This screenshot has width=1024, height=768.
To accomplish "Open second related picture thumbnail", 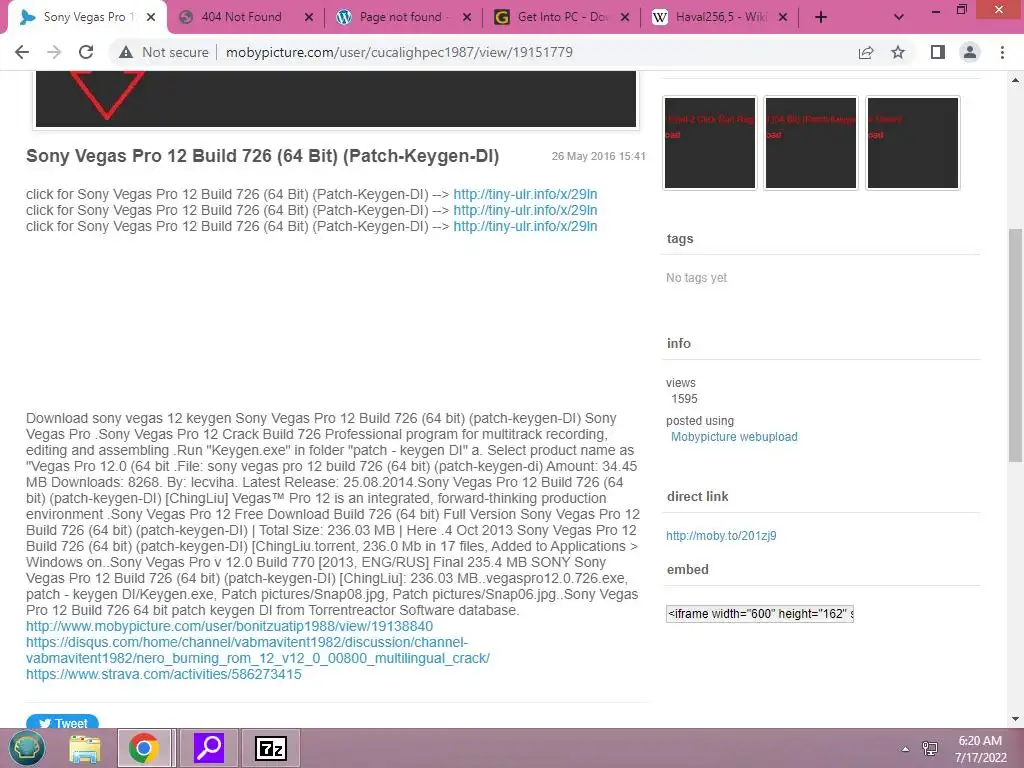I will (x=810, y=143).
